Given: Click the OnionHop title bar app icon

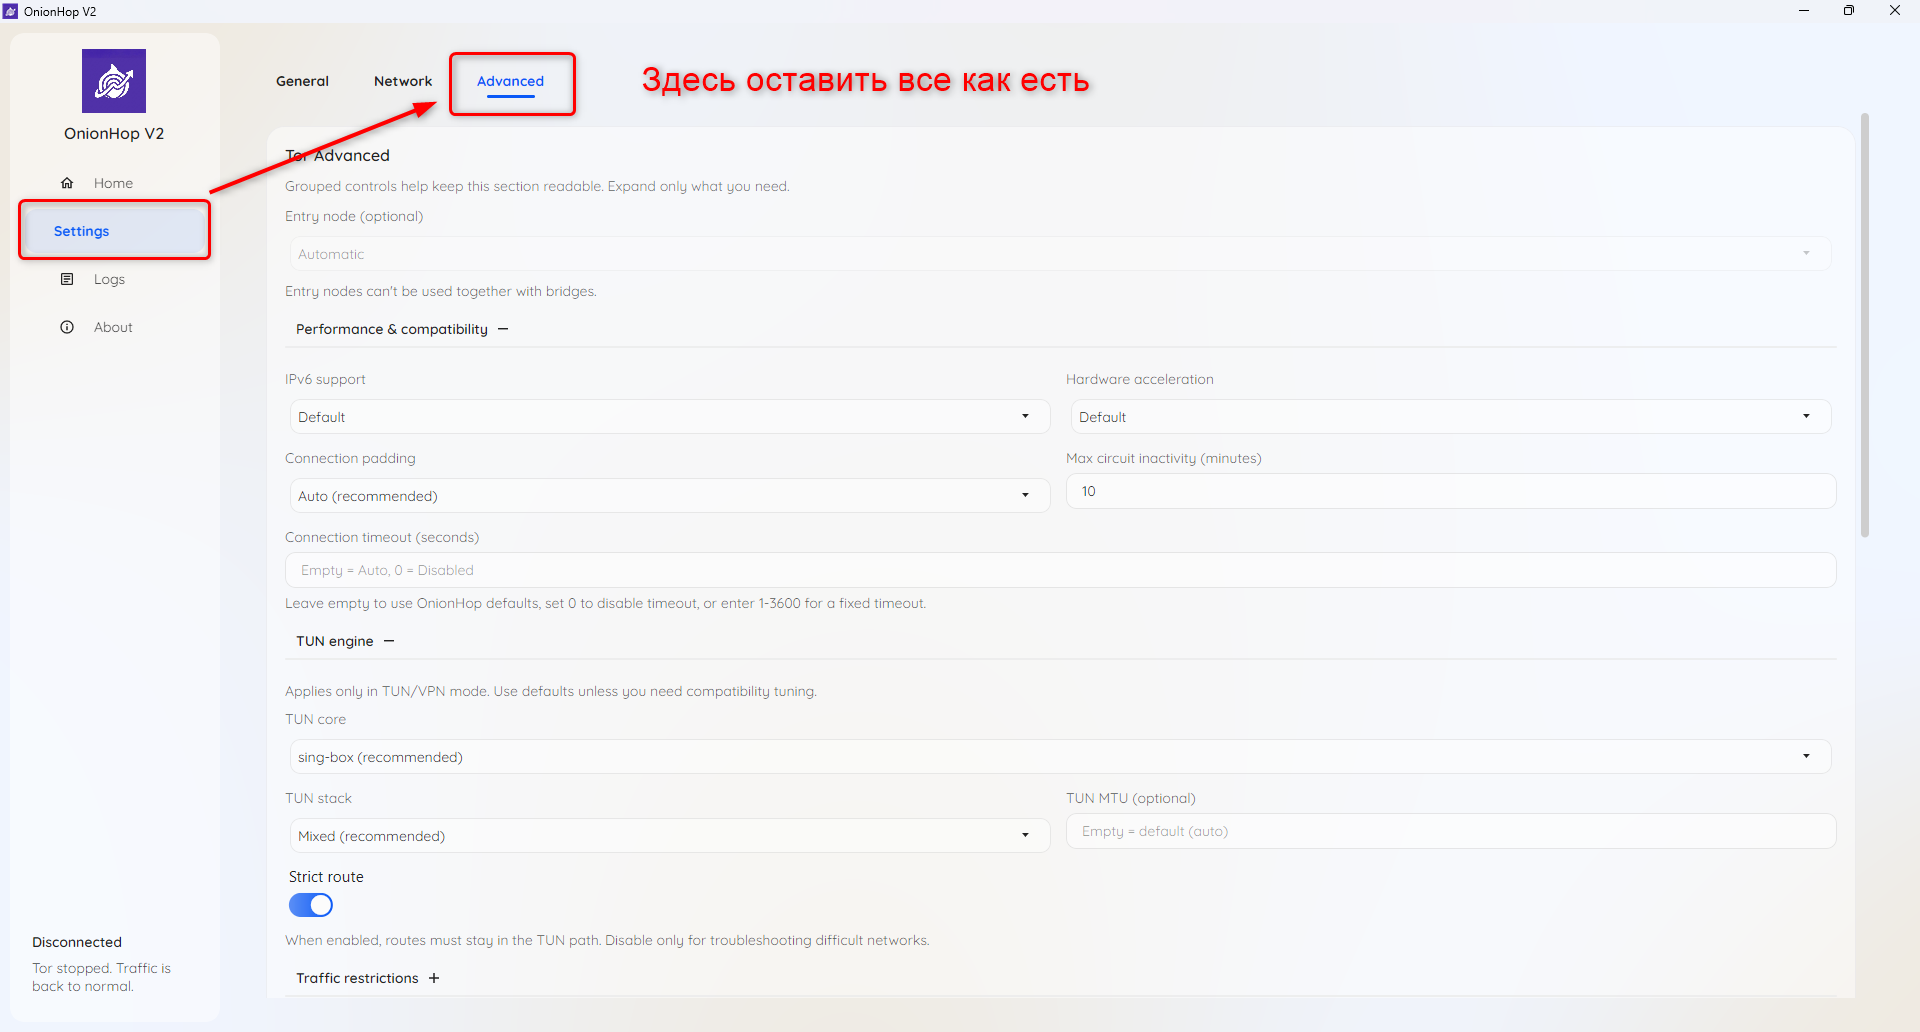Looking at the screenshot, I should (11, 11).
